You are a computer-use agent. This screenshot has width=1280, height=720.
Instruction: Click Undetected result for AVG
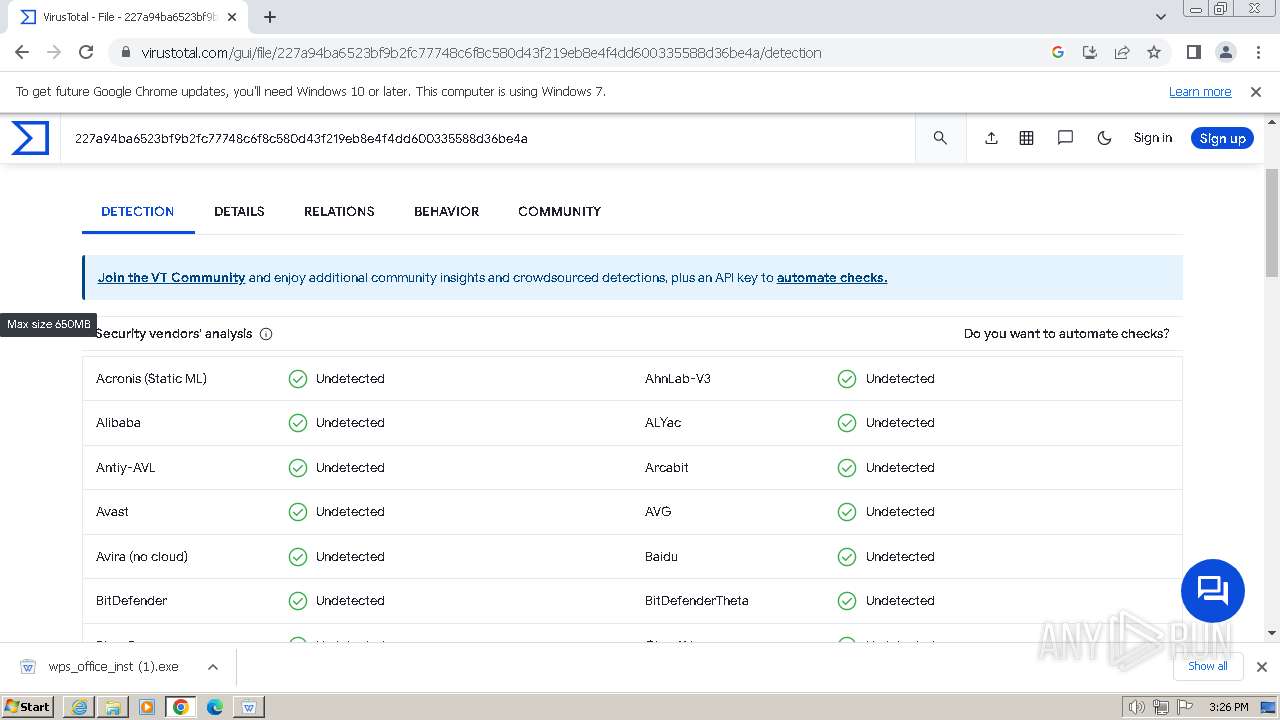point(900,512)
